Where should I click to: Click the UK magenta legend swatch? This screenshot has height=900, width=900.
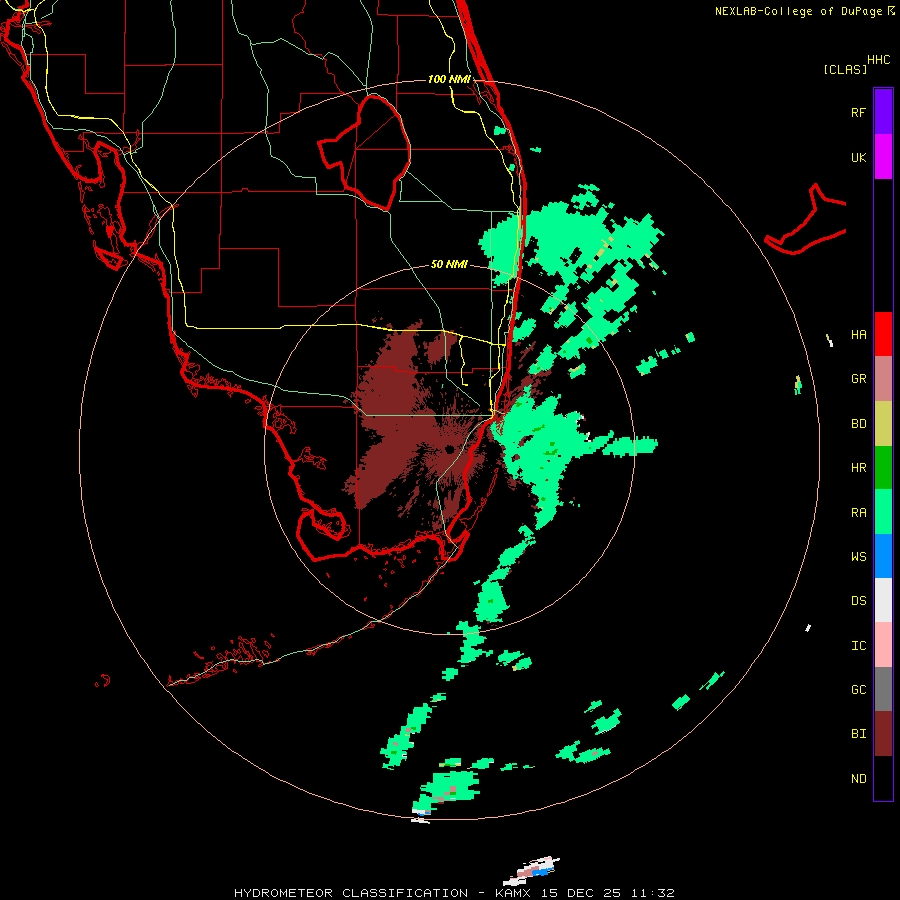883,157
